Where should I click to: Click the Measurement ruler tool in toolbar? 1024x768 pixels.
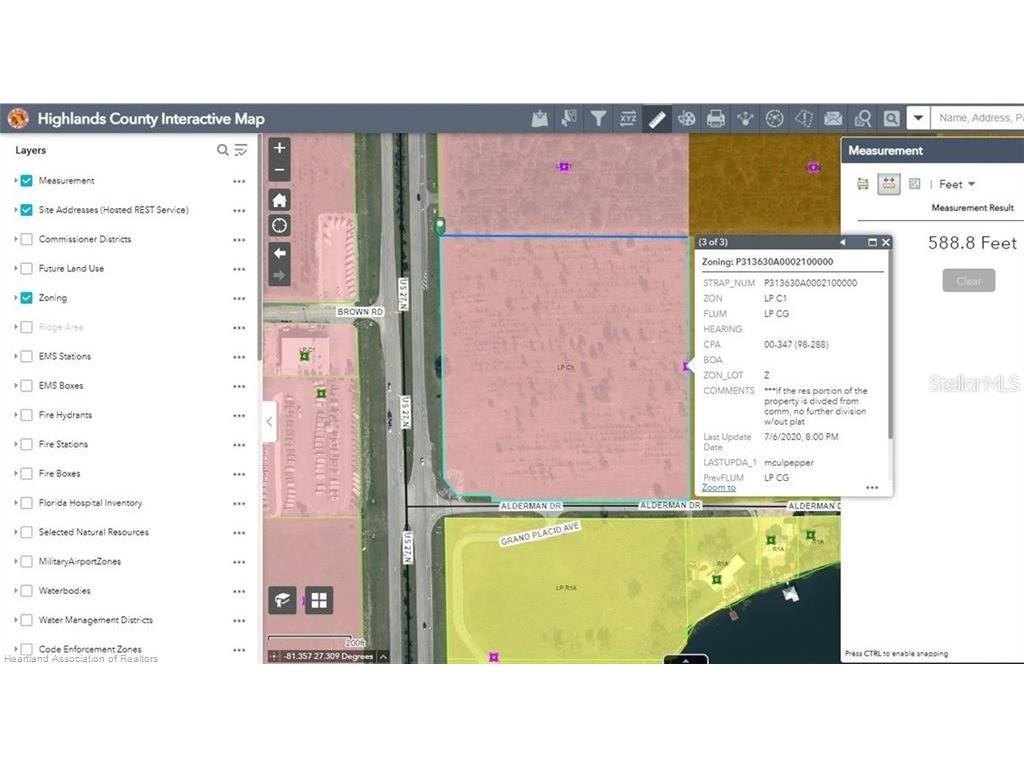(x=656, y=119)
